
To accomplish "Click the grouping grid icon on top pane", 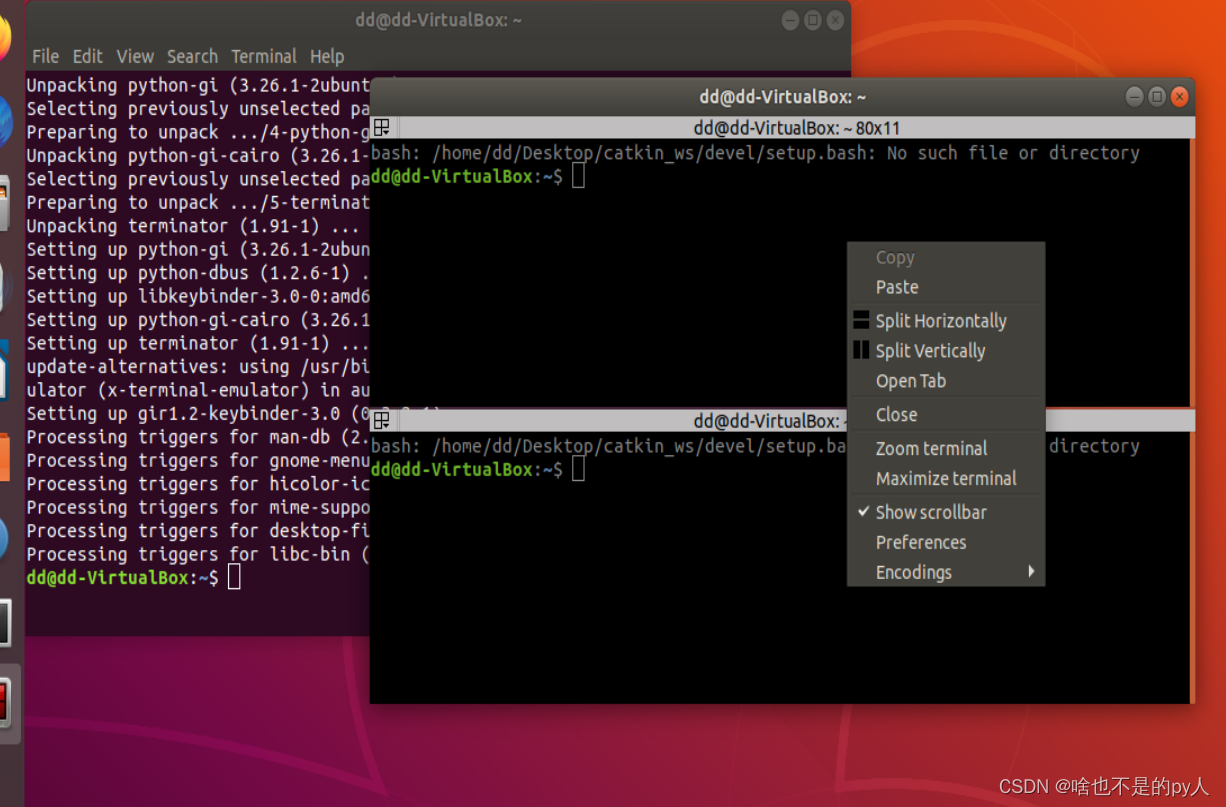I will point(383,127).
